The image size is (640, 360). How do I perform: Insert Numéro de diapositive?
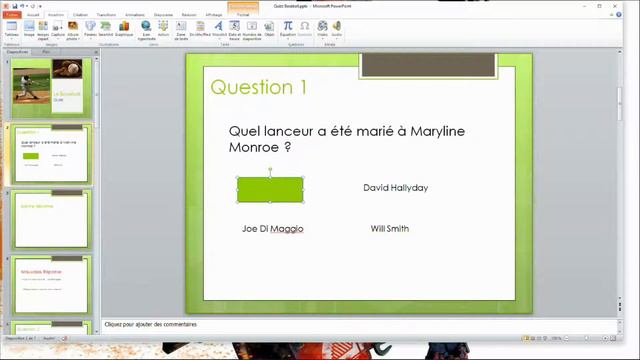[x=252, y=30]
